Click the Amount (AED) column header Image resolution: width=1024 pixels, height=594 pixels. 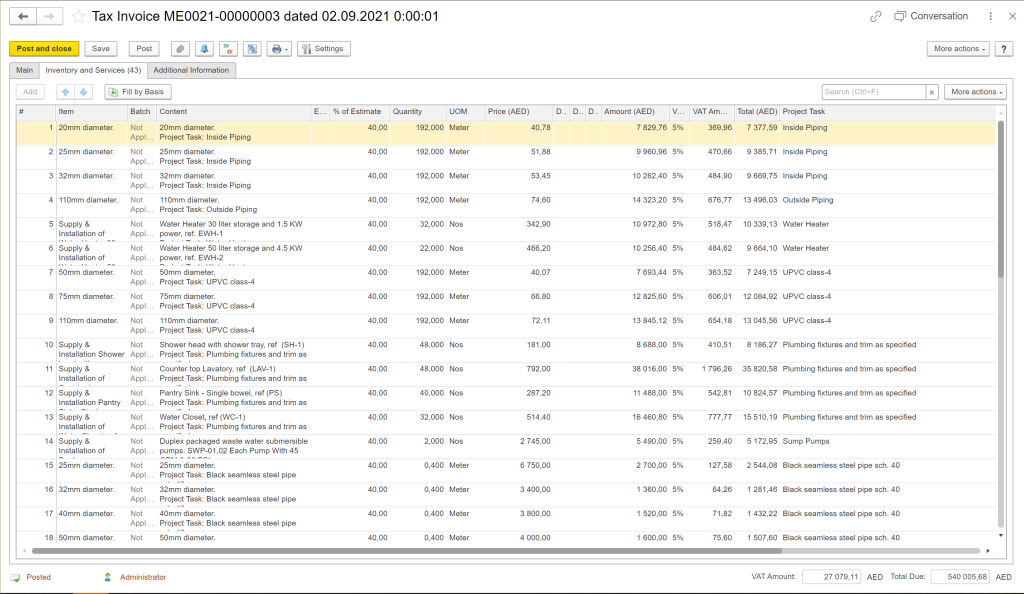coord(635,112)
